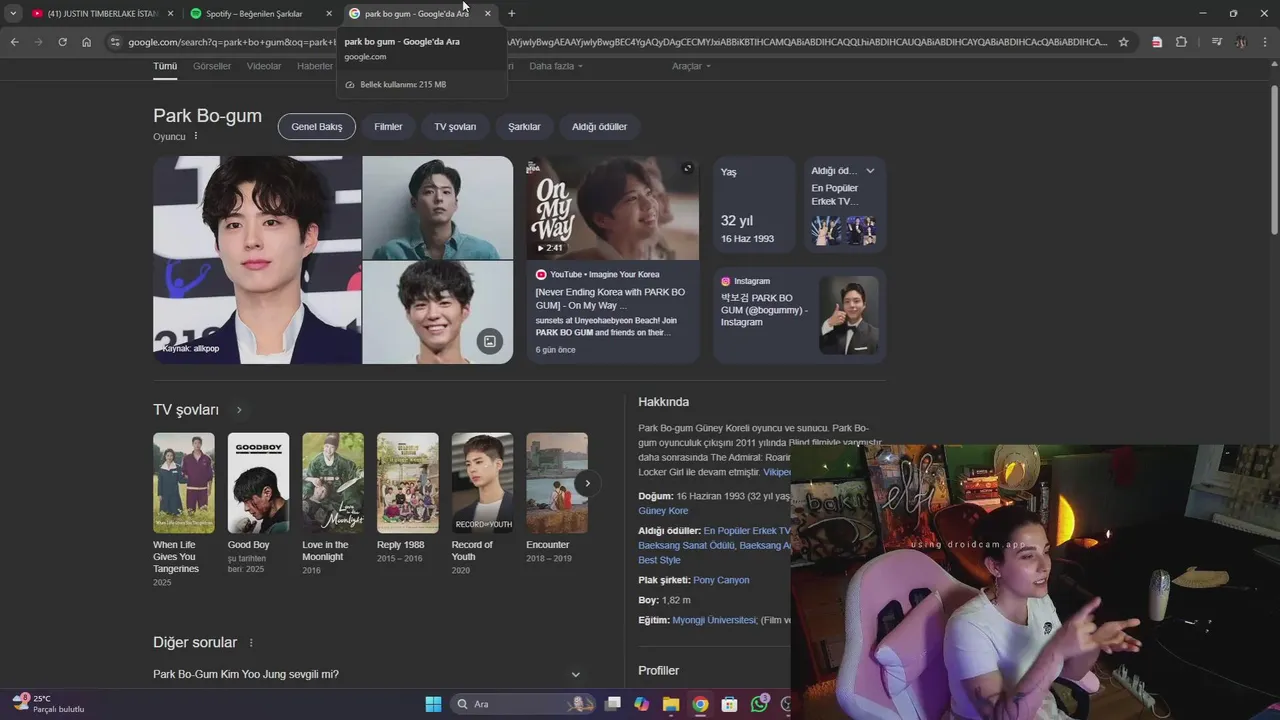This screenshot has width=1280, height=720.
Task: Open a new browser tab
Action: point(511,13)
